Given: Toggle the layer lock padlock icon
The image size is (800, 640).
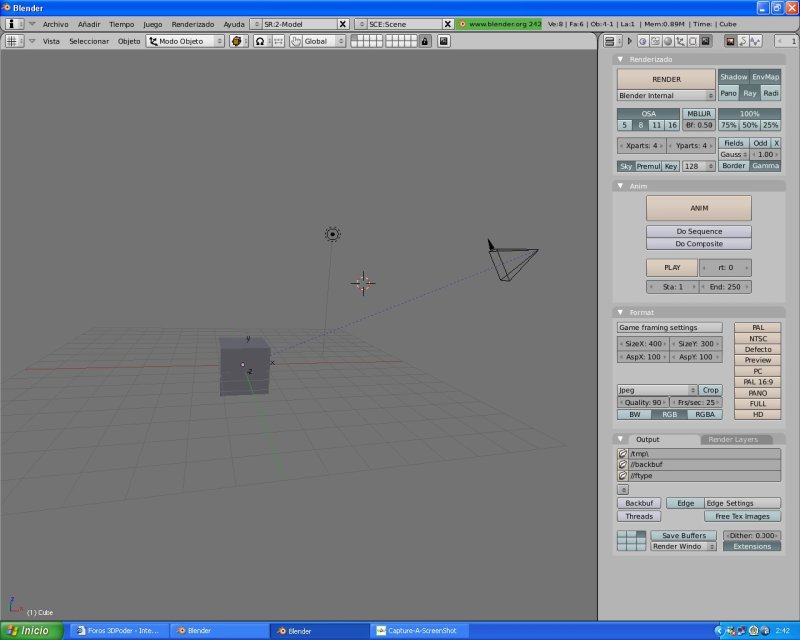Looking at the screenshot, I should 425,41.
